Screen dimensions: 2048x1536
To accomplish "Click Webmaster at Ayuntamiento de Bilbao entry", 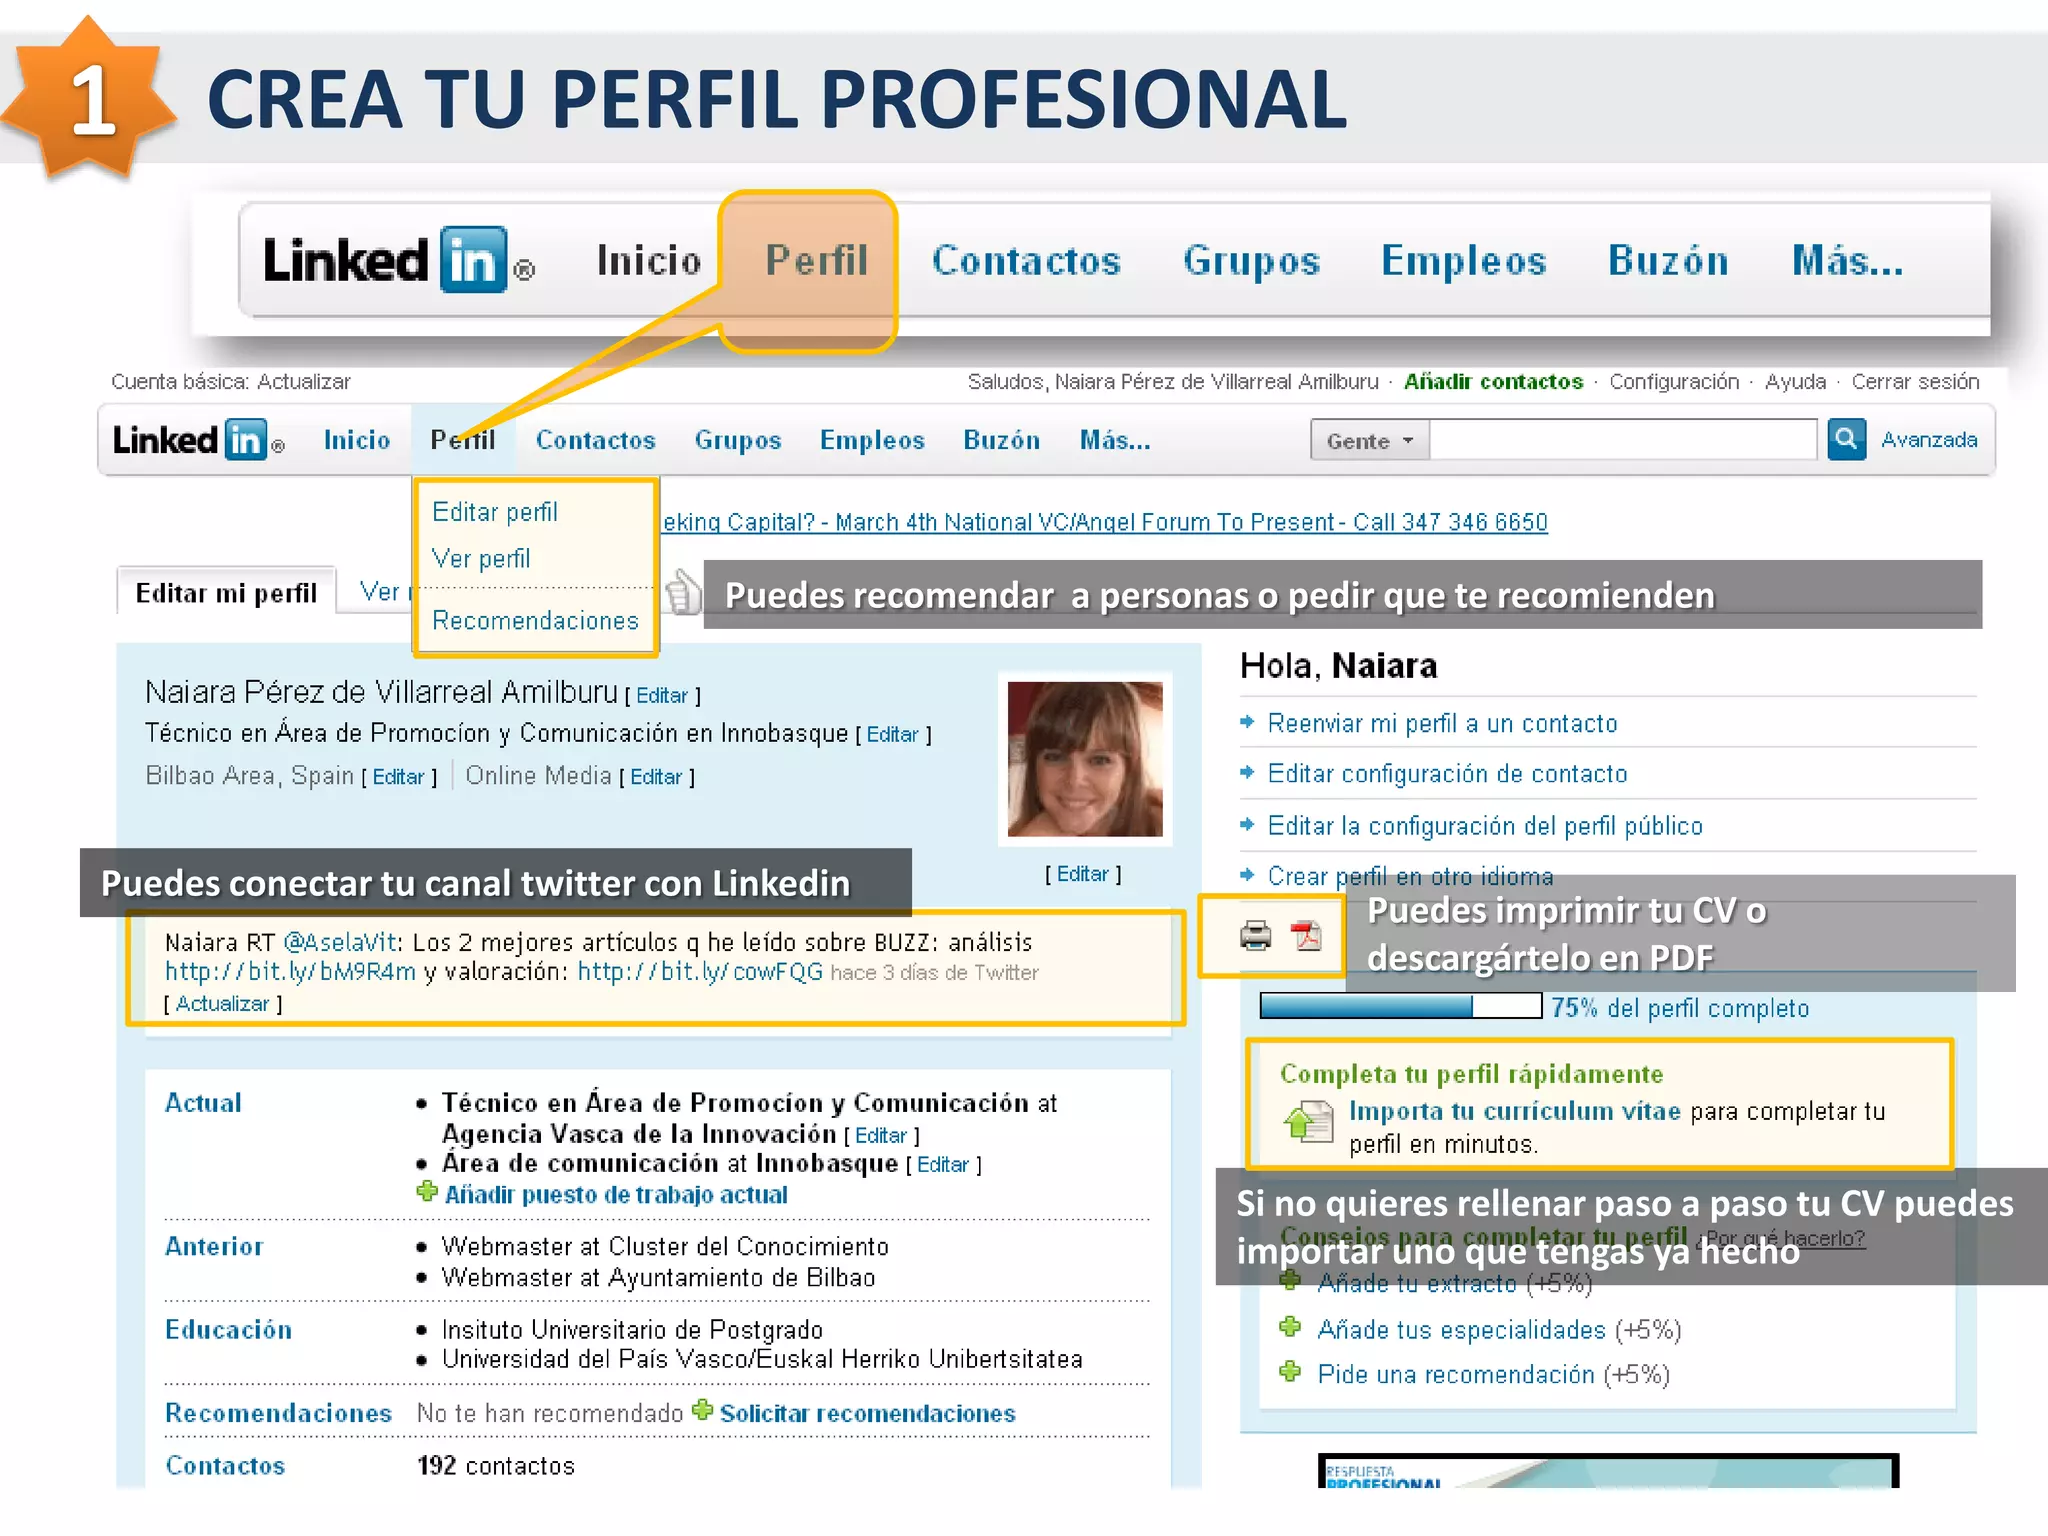I will point(658,1278).
